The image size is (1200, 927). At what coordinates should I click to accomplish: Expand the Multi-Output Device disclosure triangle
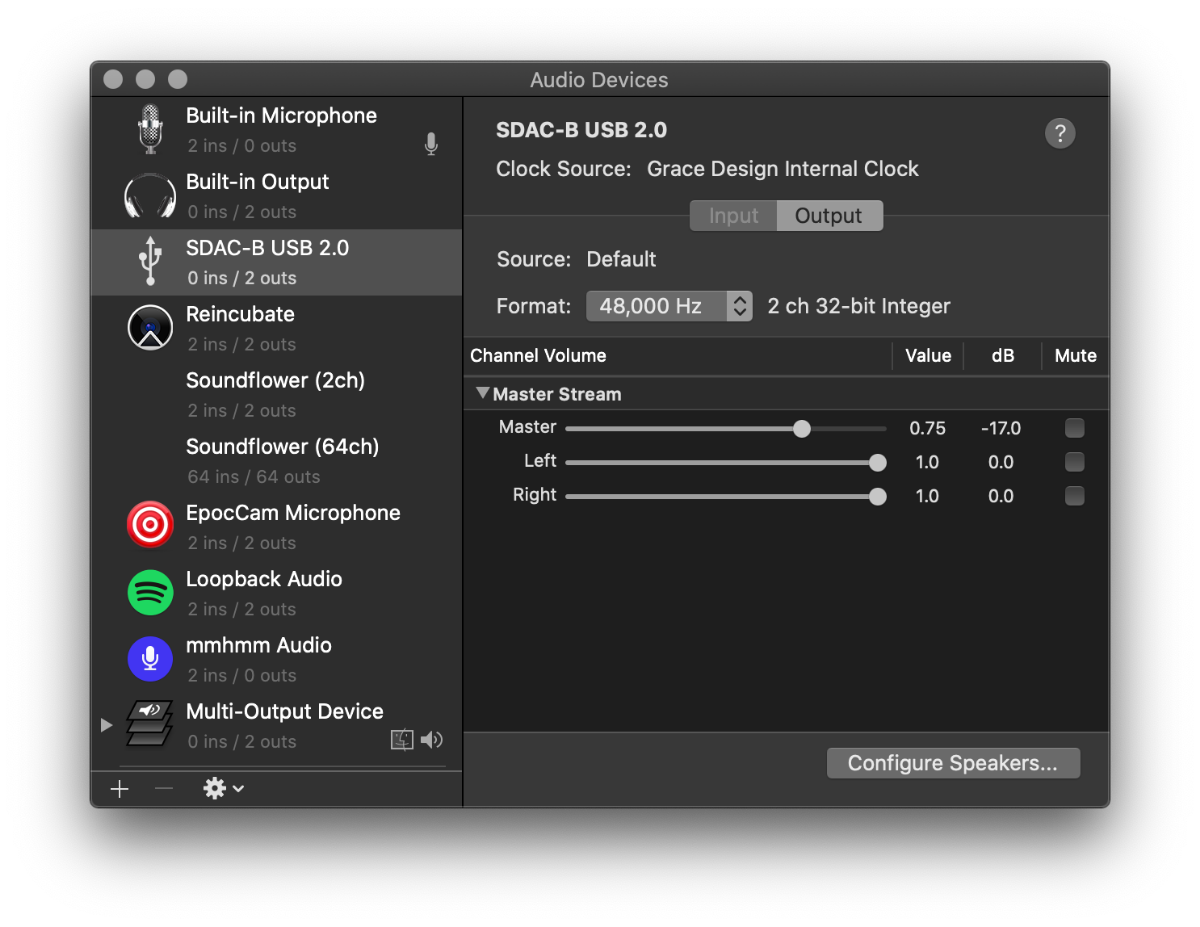pyautogui.click(x=106, y=724)
